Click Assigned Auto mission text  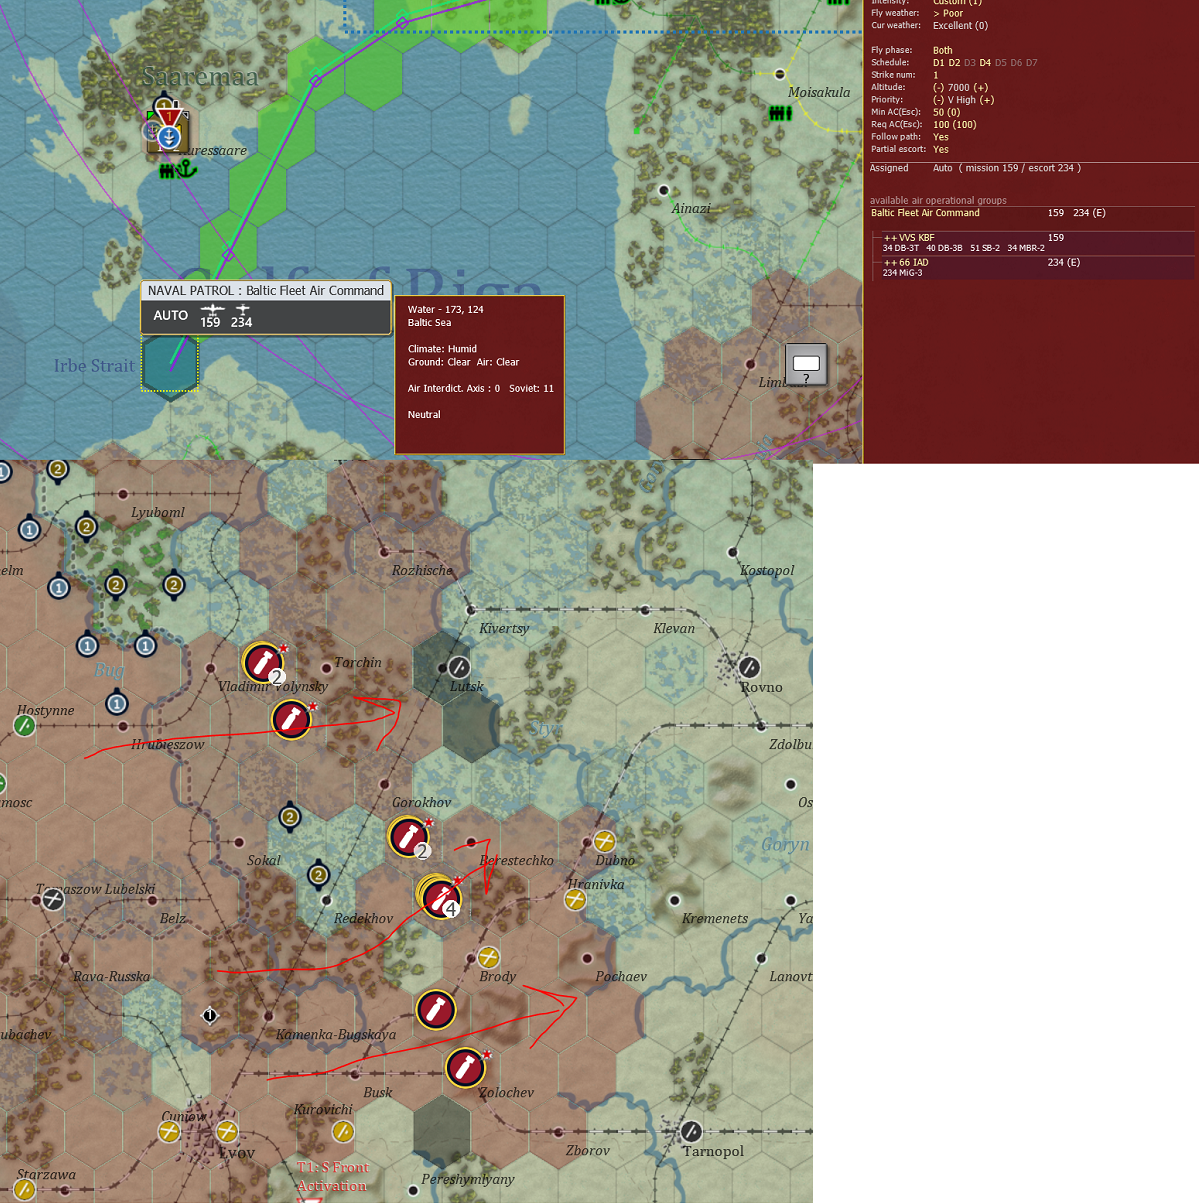point(1007,168)
